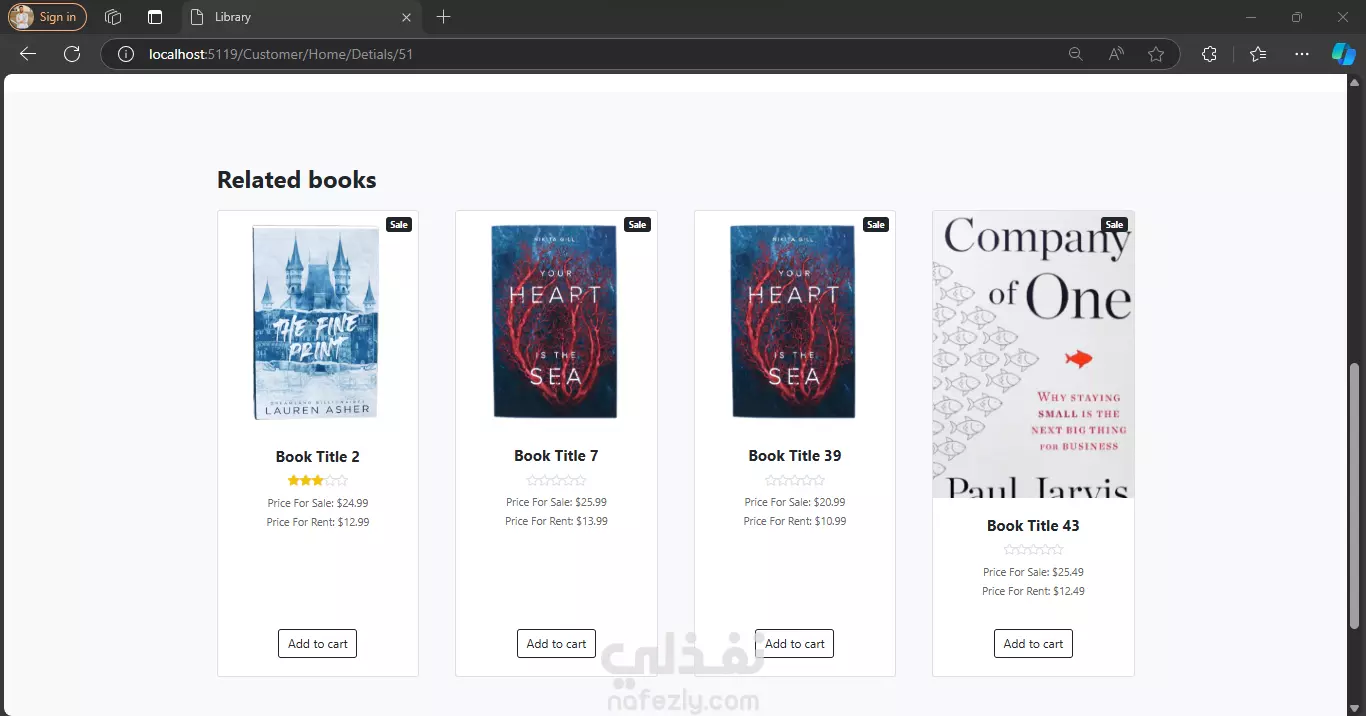The width and height of the screenshot is (1366, 716).
Task: Click the Book Title 7 heading
Action: click(x=556, y=456)
